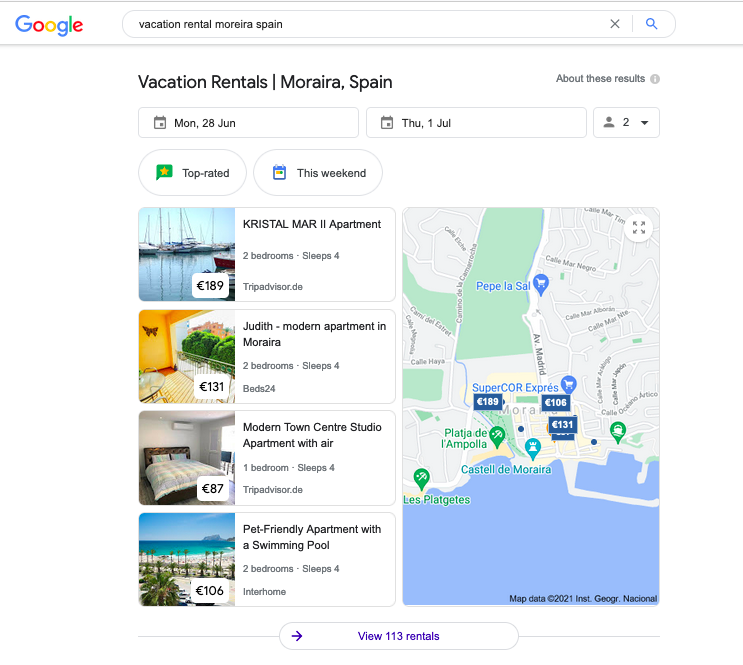Click the calendar icon on This weekend chip

tap(280, 173)
